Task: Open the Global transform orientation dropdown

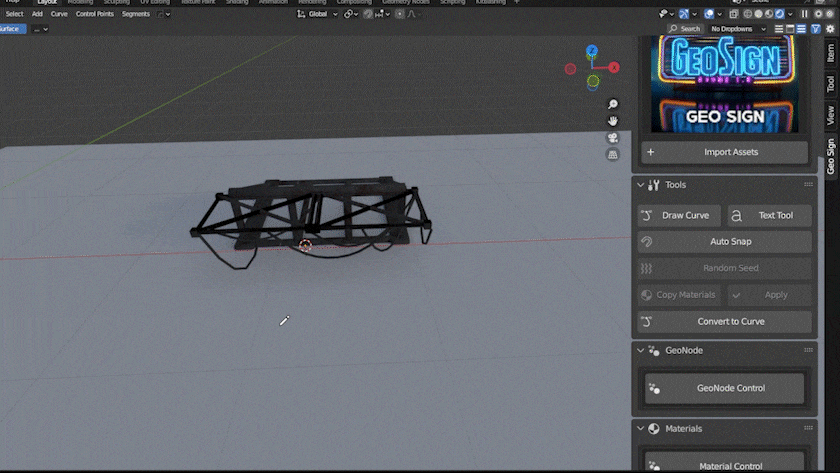Action: [x=318, y=14]
